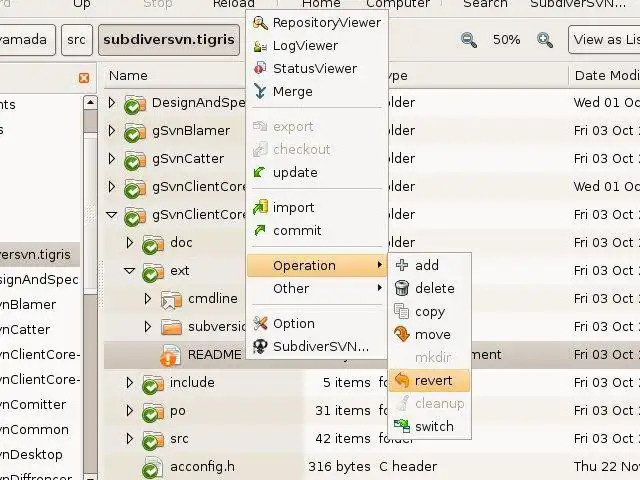Click the acconfig.h file icon
Image resolution: width=640 pixels, height=480 pixels.
[152, 467]
